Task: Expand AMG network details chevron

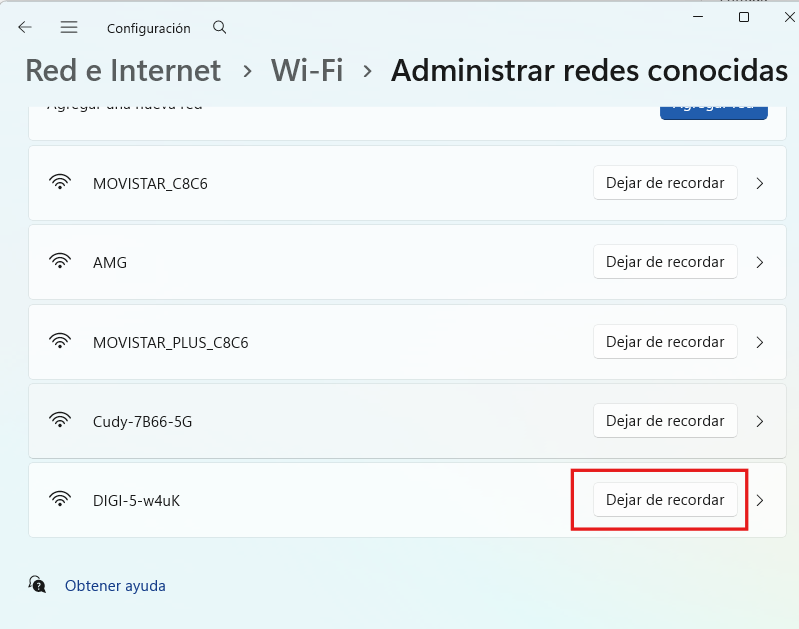Action: pyautogui.click(x=760, y=262)
